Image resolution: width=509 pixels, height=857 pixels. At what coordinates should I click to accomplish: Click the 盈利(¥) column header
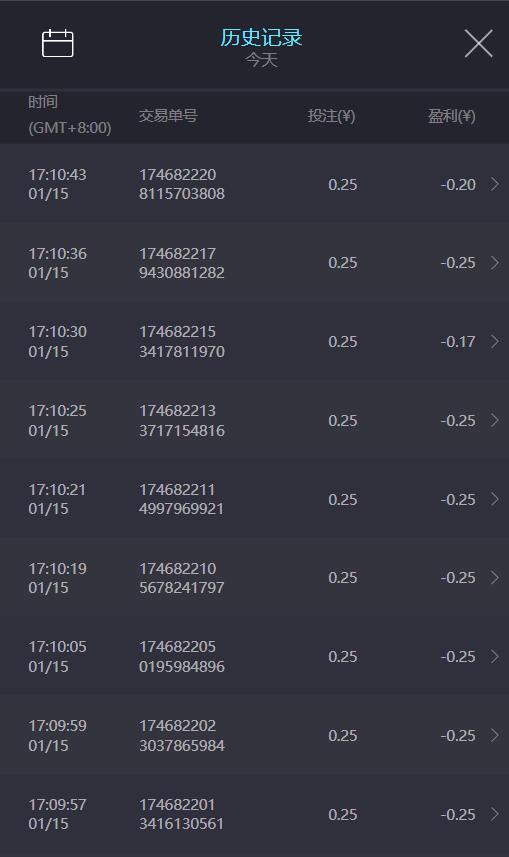pyautogui.click(x=452, y=116)
